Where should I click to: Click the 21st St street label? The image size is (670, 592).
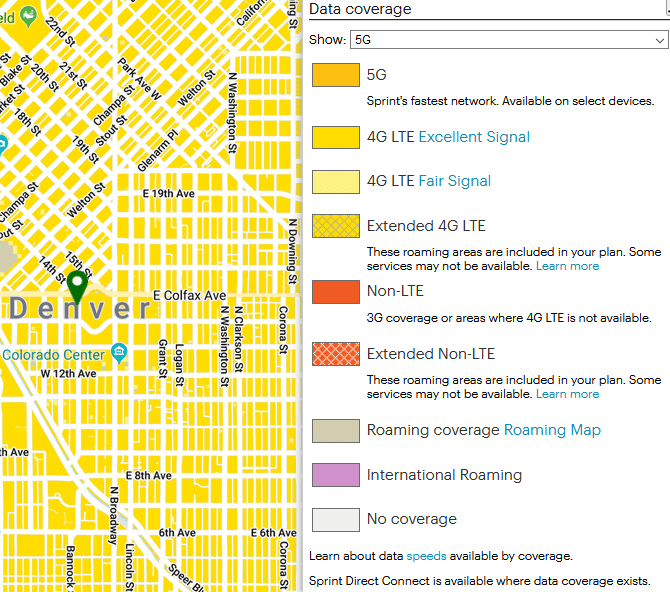[73, 76]
